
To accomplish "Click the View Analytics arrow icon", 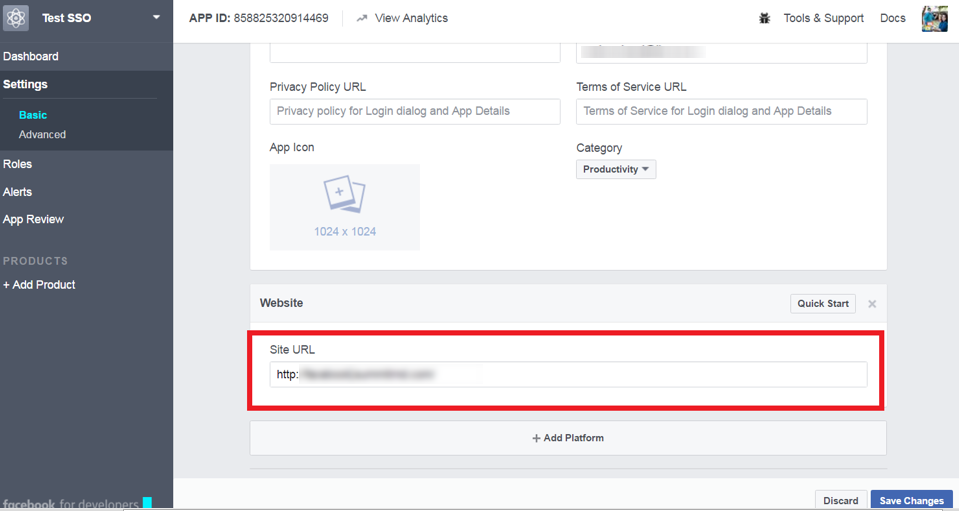I will pos(362,18).
